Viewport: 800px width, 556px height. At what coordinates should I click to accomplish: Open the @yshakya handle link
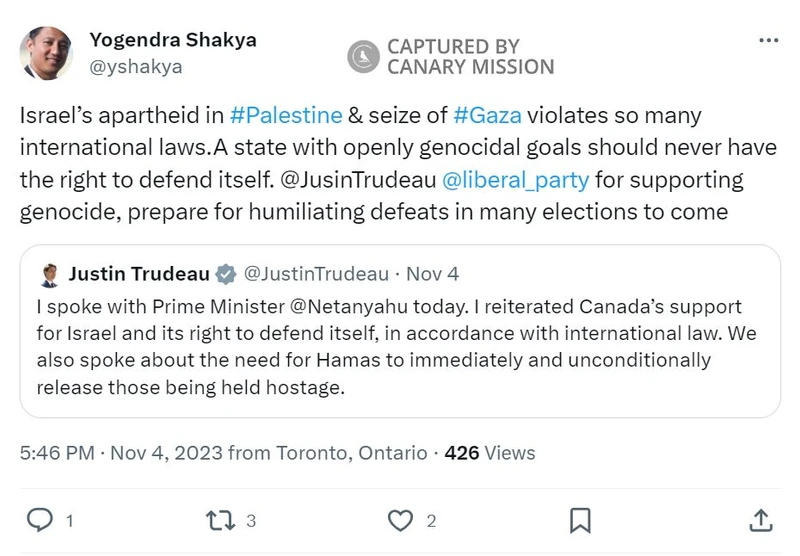pyautogui.click(x=136, y=67)
